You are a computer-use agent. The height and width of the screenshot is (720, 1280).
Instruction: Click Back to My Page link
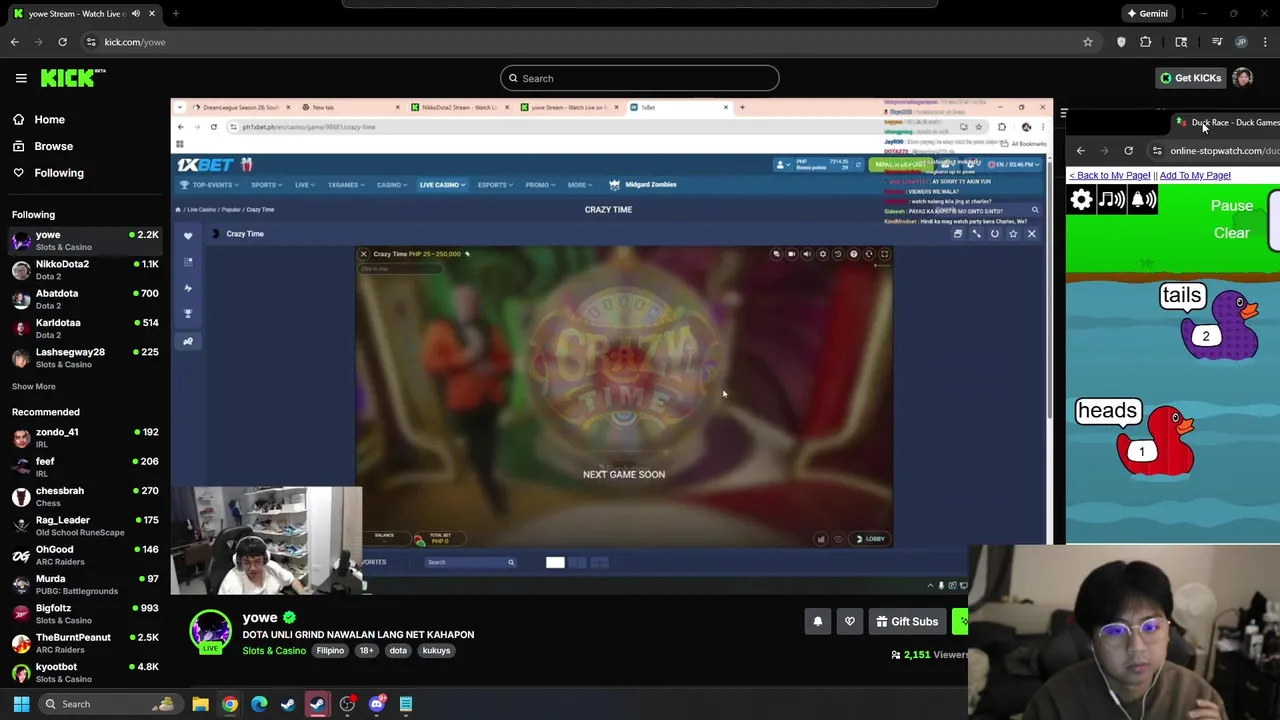1110,176
